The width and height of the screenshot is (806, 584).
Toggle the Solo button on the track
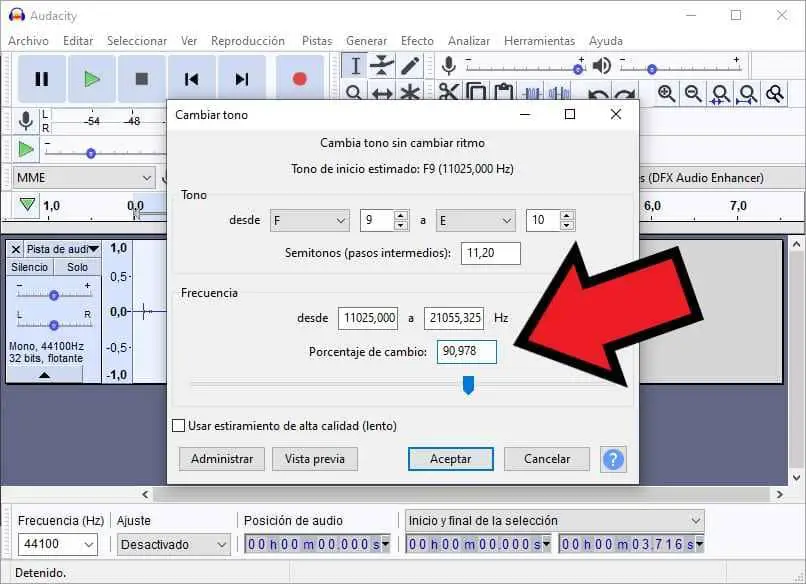[77, 267]
